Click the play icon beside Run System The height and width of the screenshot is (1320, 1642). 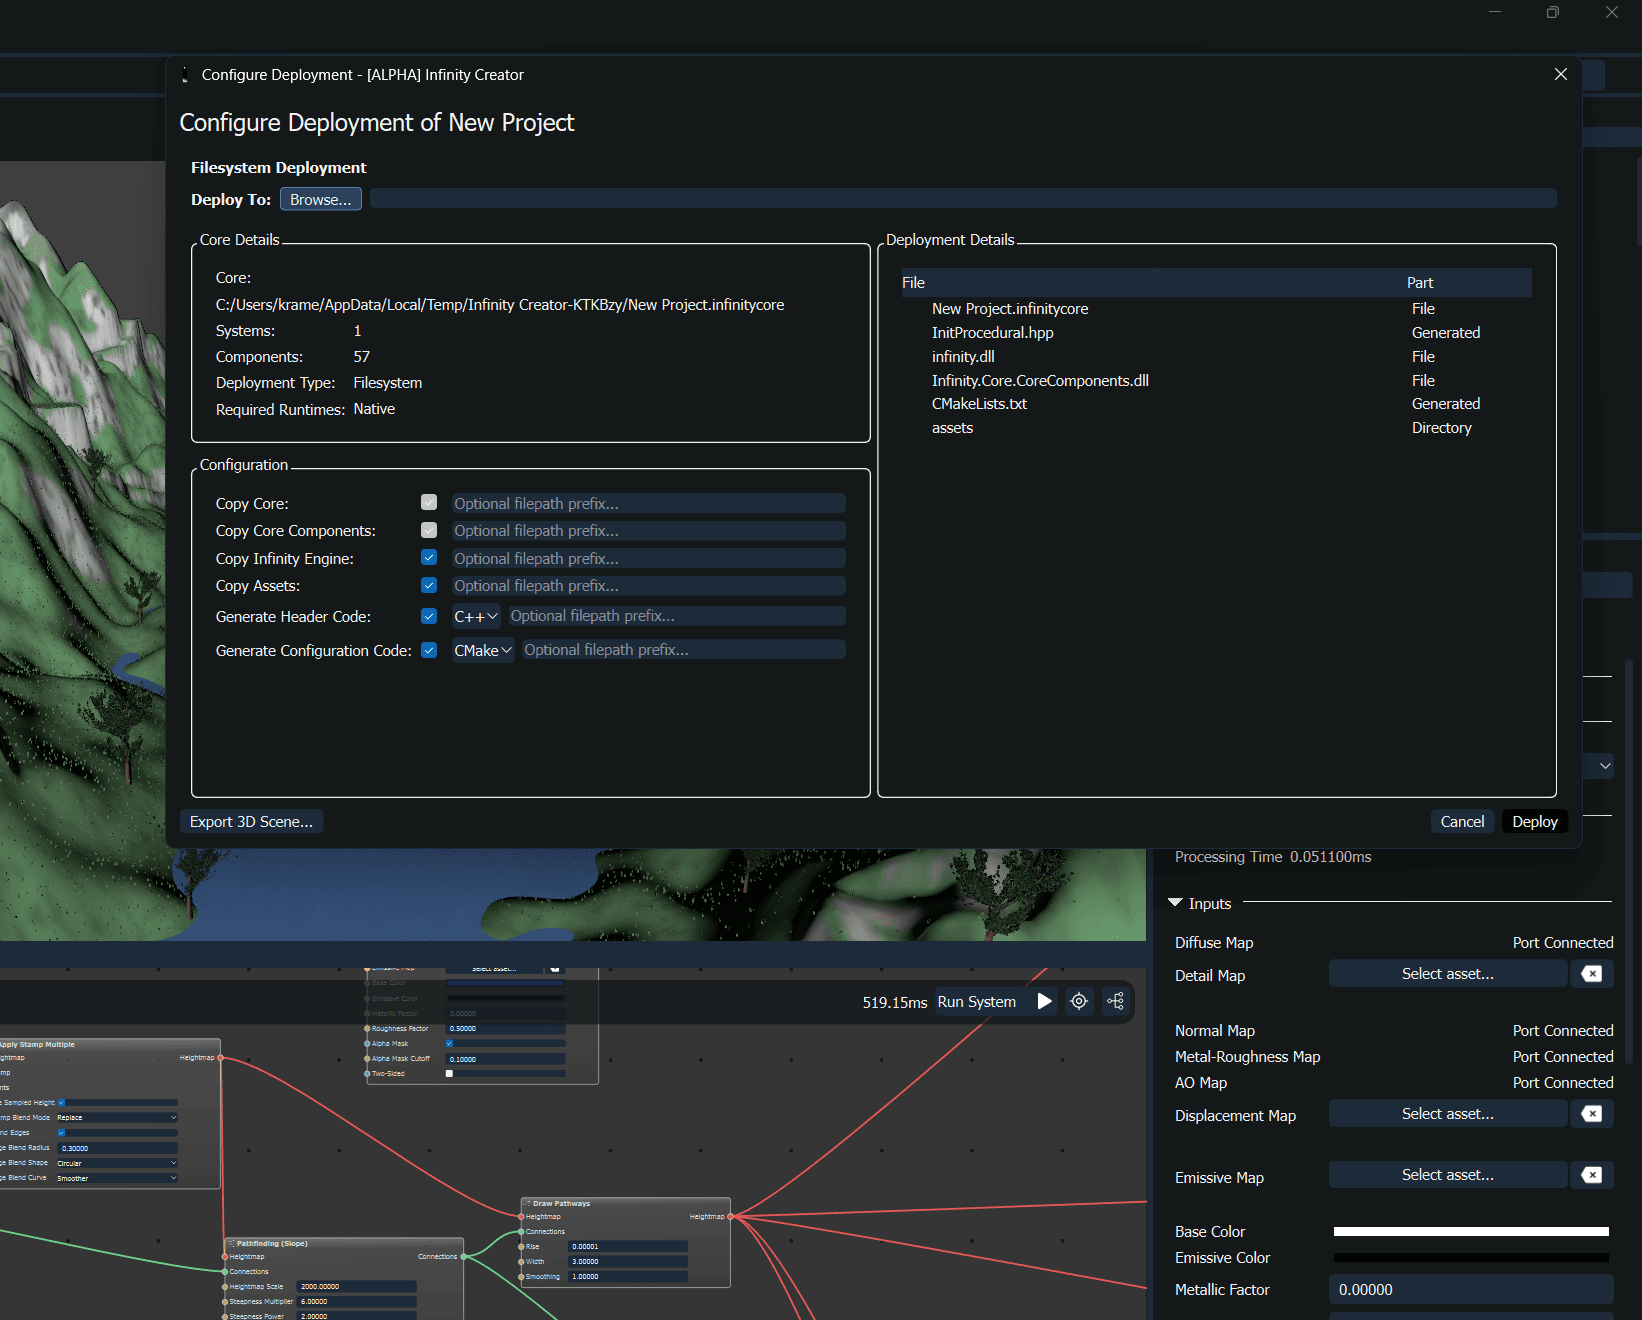click(1044, 1001)
